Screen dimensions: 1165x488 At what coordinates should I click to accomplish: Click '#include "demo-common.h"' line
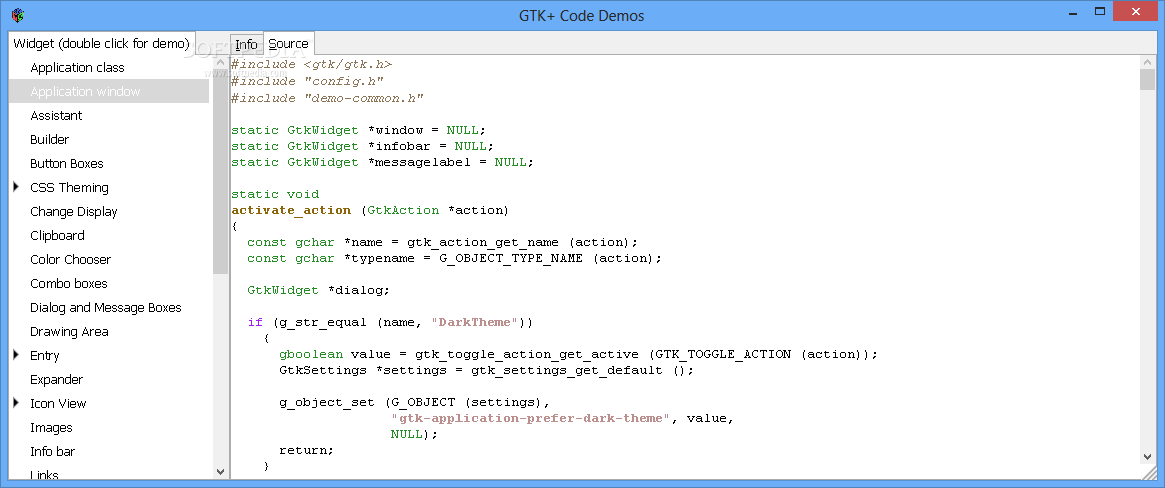328,98
